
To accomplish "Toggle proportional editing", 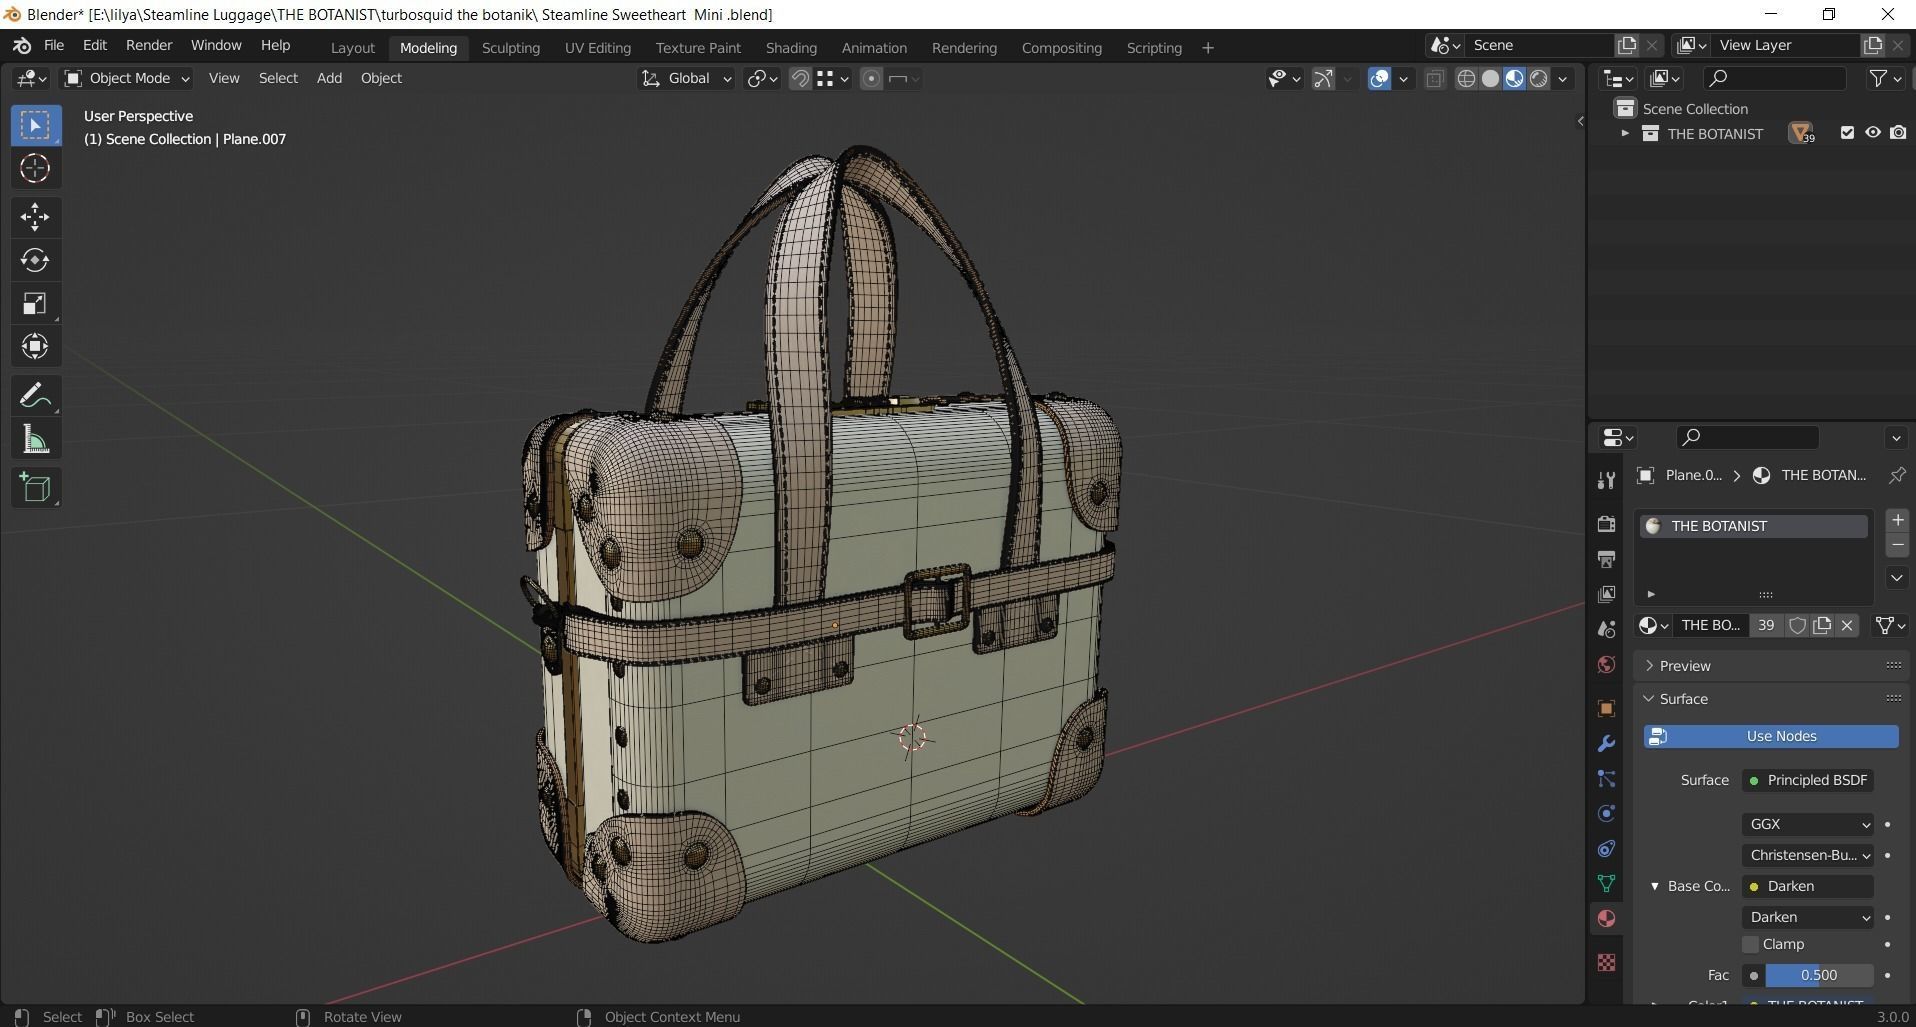I will click(x=871, y=78).
